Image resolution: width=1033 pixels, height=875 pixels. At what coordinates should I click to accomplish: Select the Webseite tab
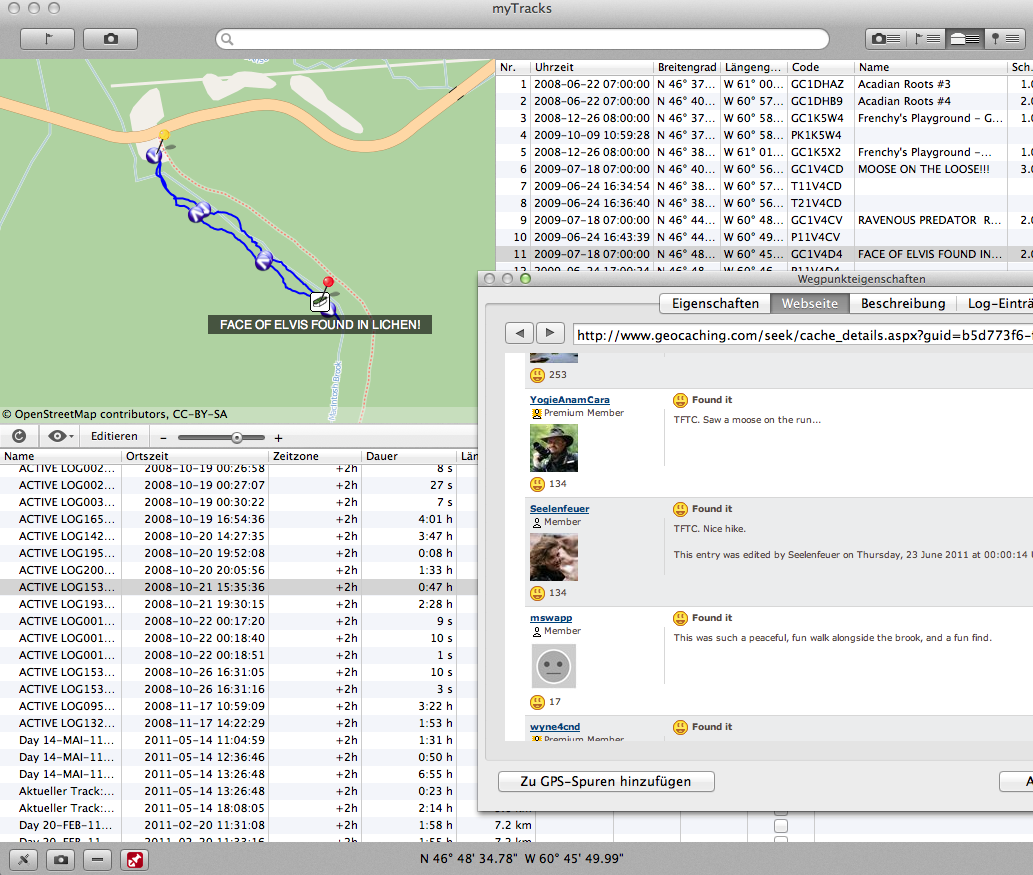coord(810,303)
